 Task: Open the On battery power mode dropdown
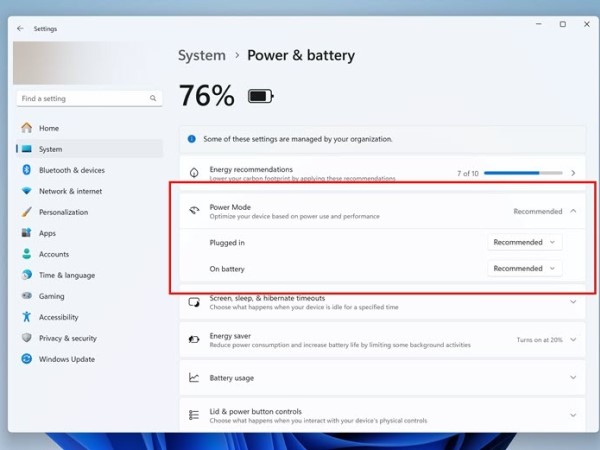(x=525, y=269)
